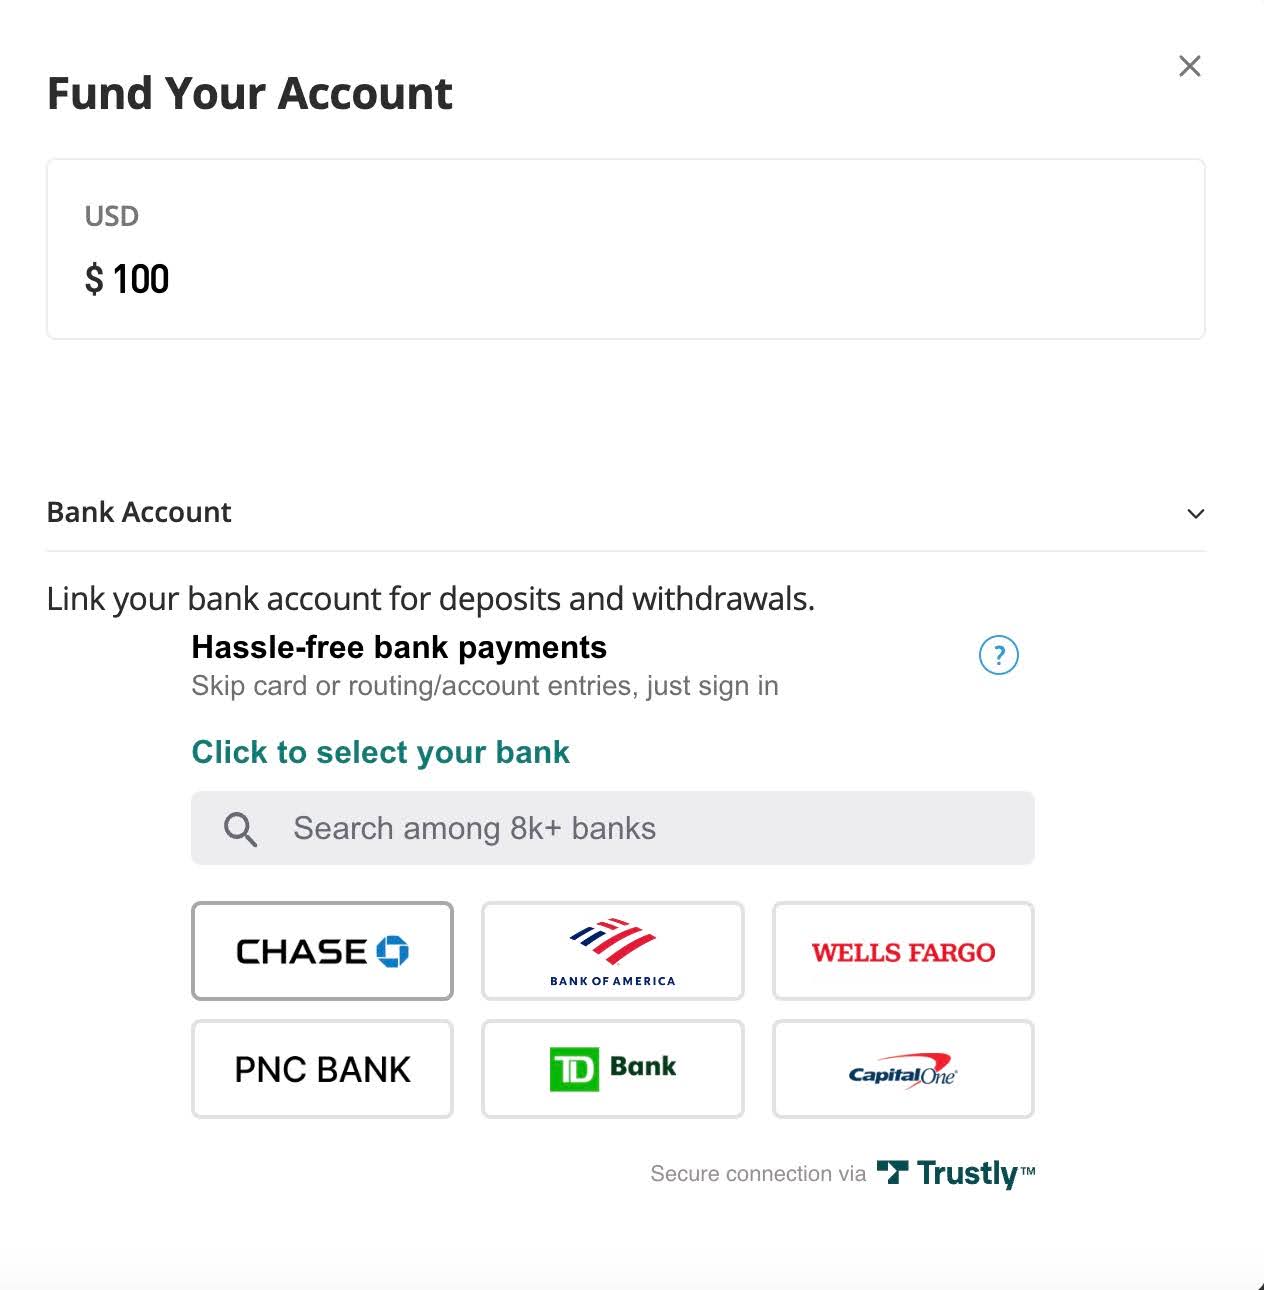This screenshot has width=1264, height=1290.
Task: Click the 'Secure connection via' text
Action: [758, 1174]
